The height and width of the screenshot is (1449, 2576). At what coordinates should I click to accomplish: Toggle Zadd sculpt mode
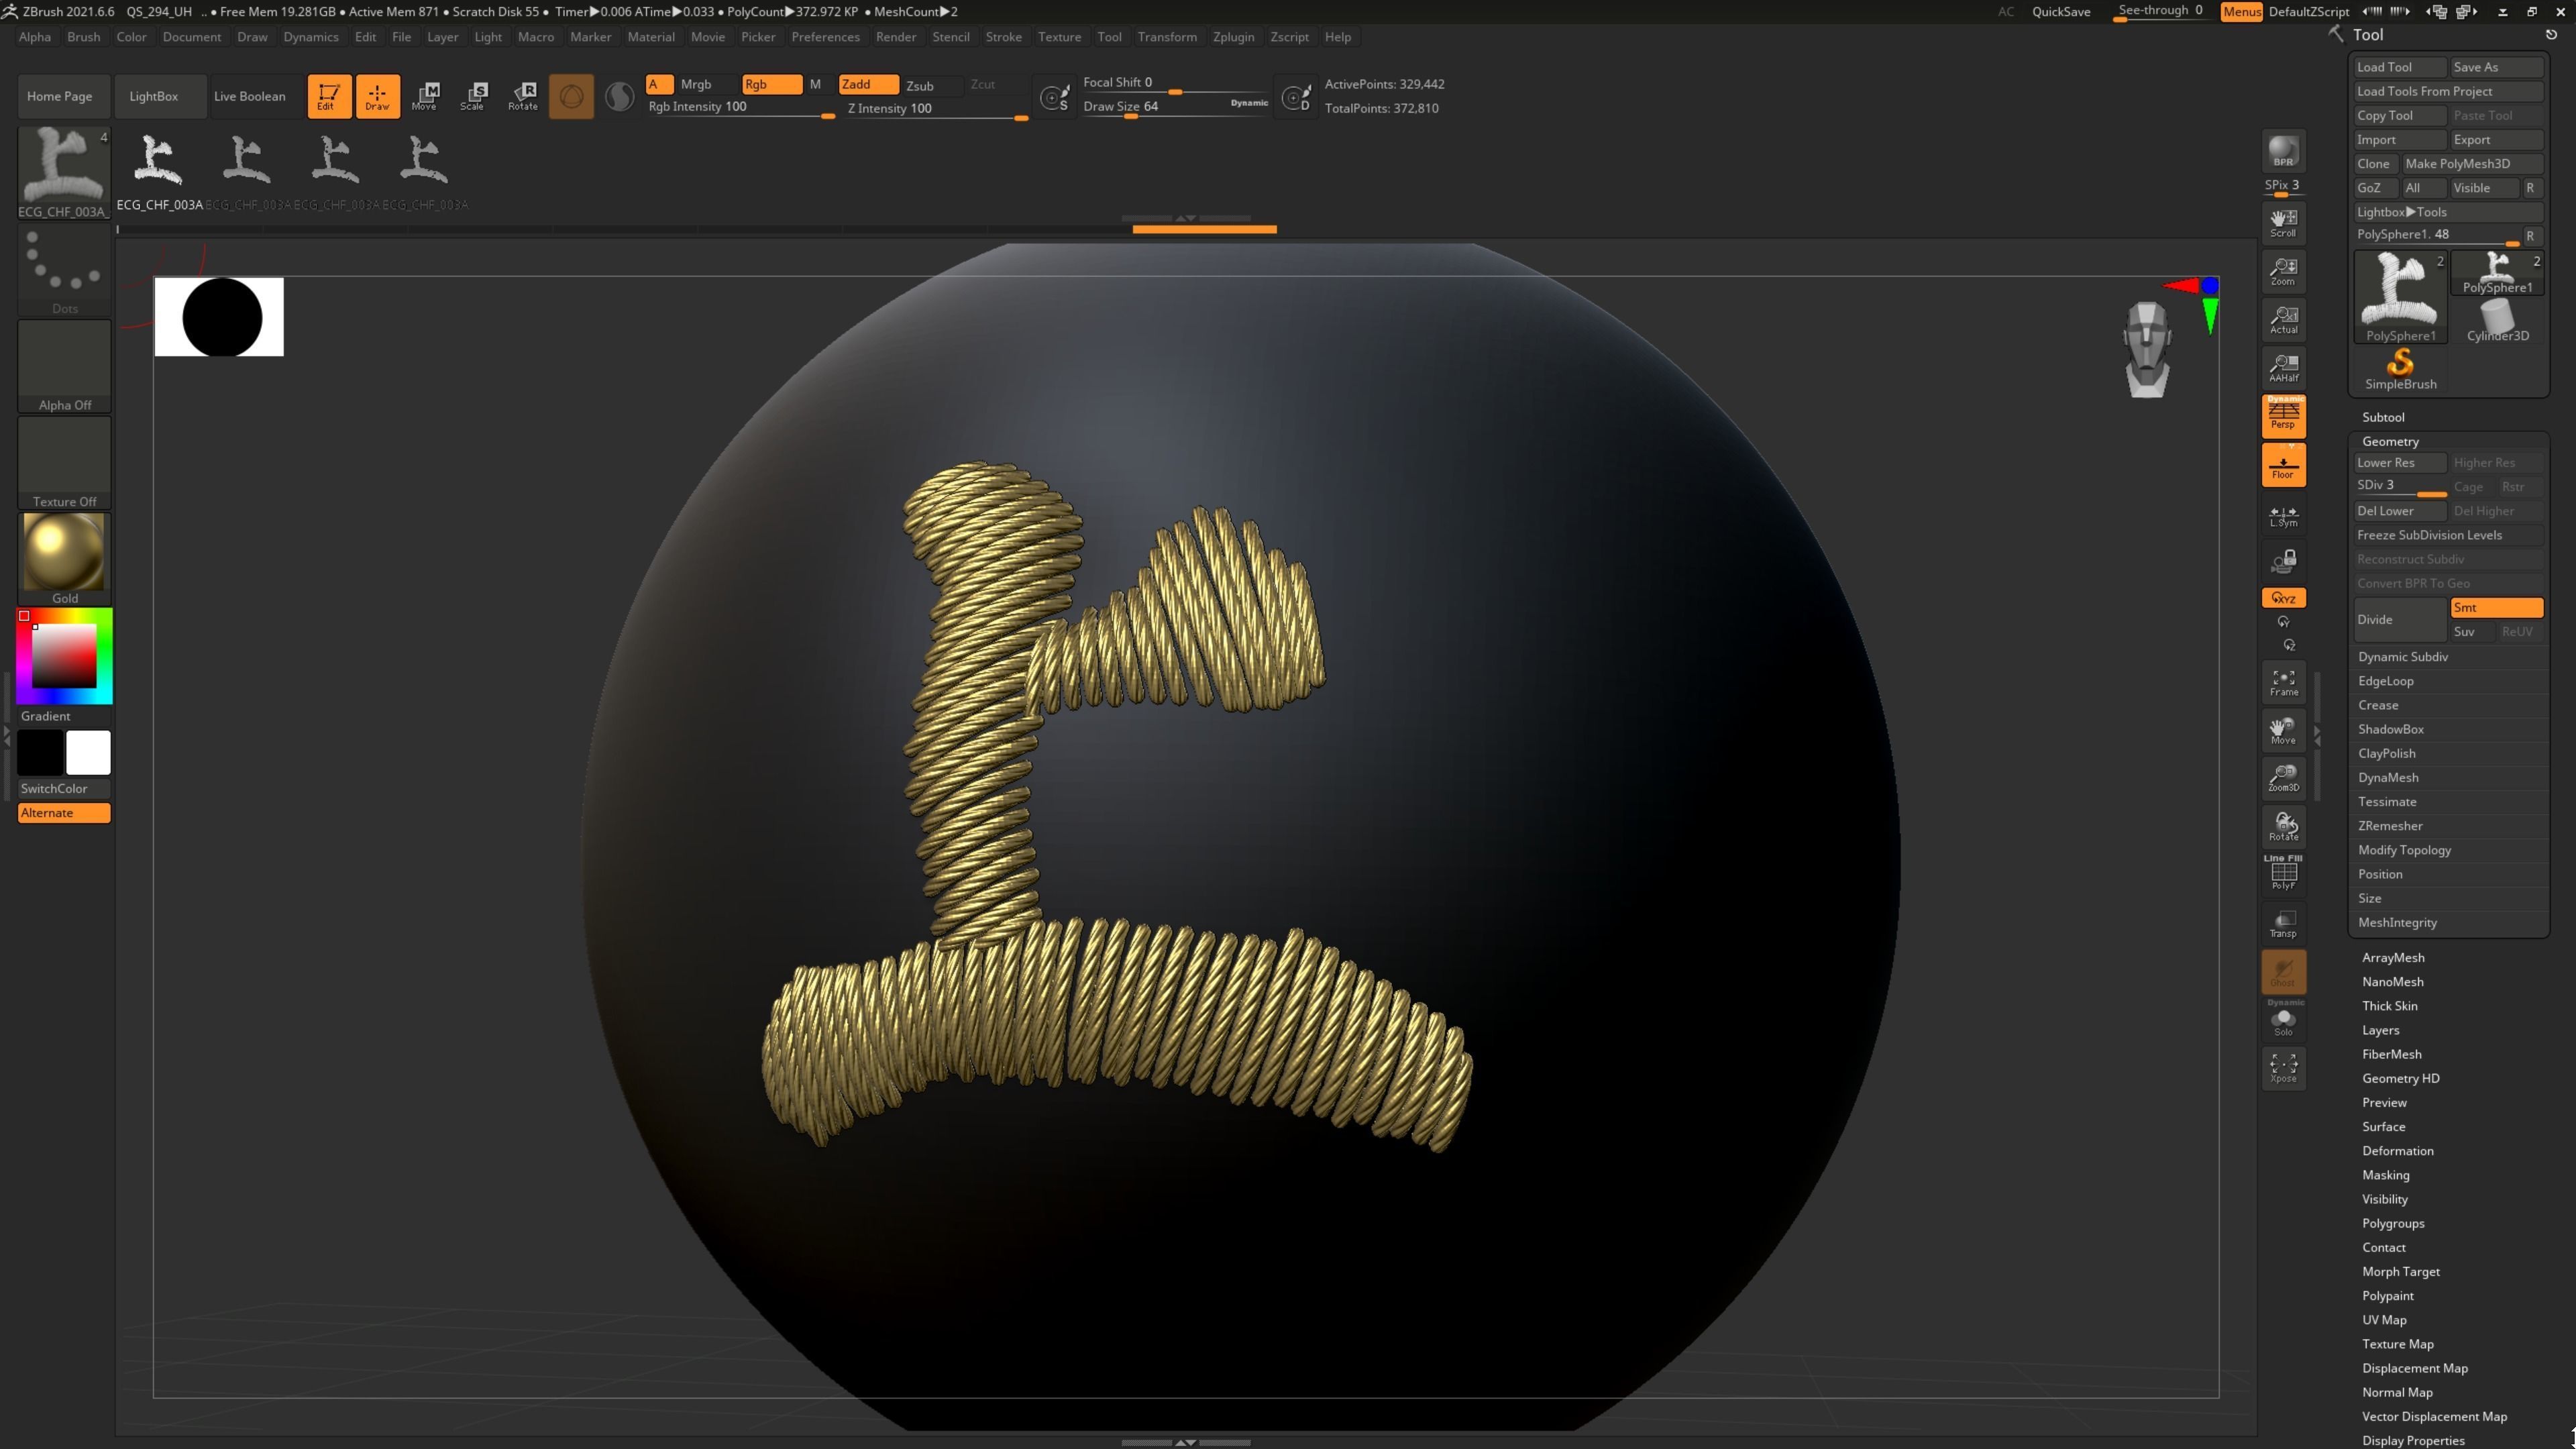click(x=868, y=84)
